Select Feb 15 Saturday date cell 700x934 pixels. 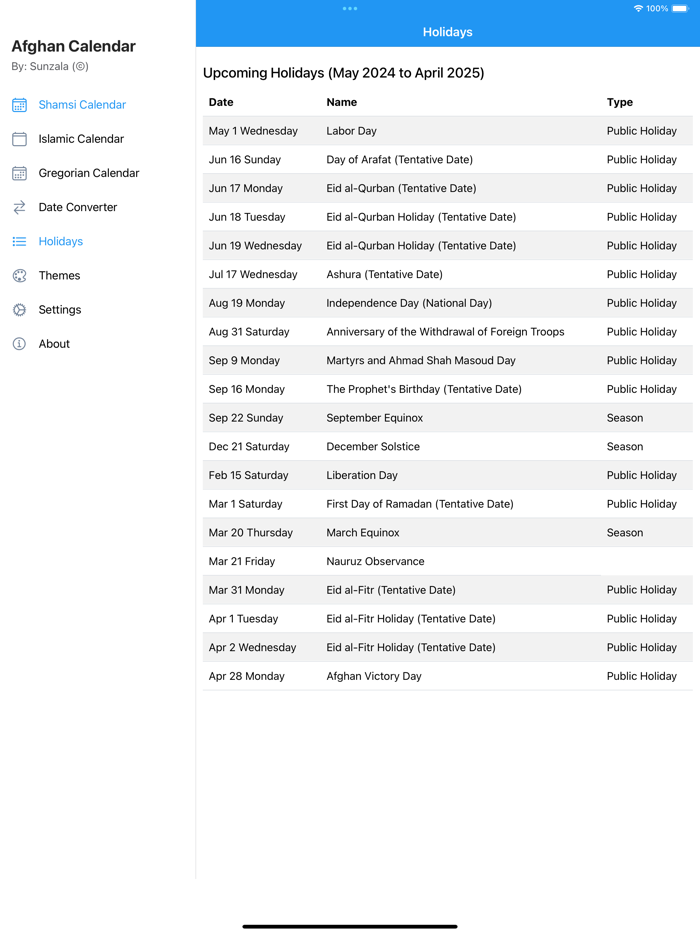point(248,475)
